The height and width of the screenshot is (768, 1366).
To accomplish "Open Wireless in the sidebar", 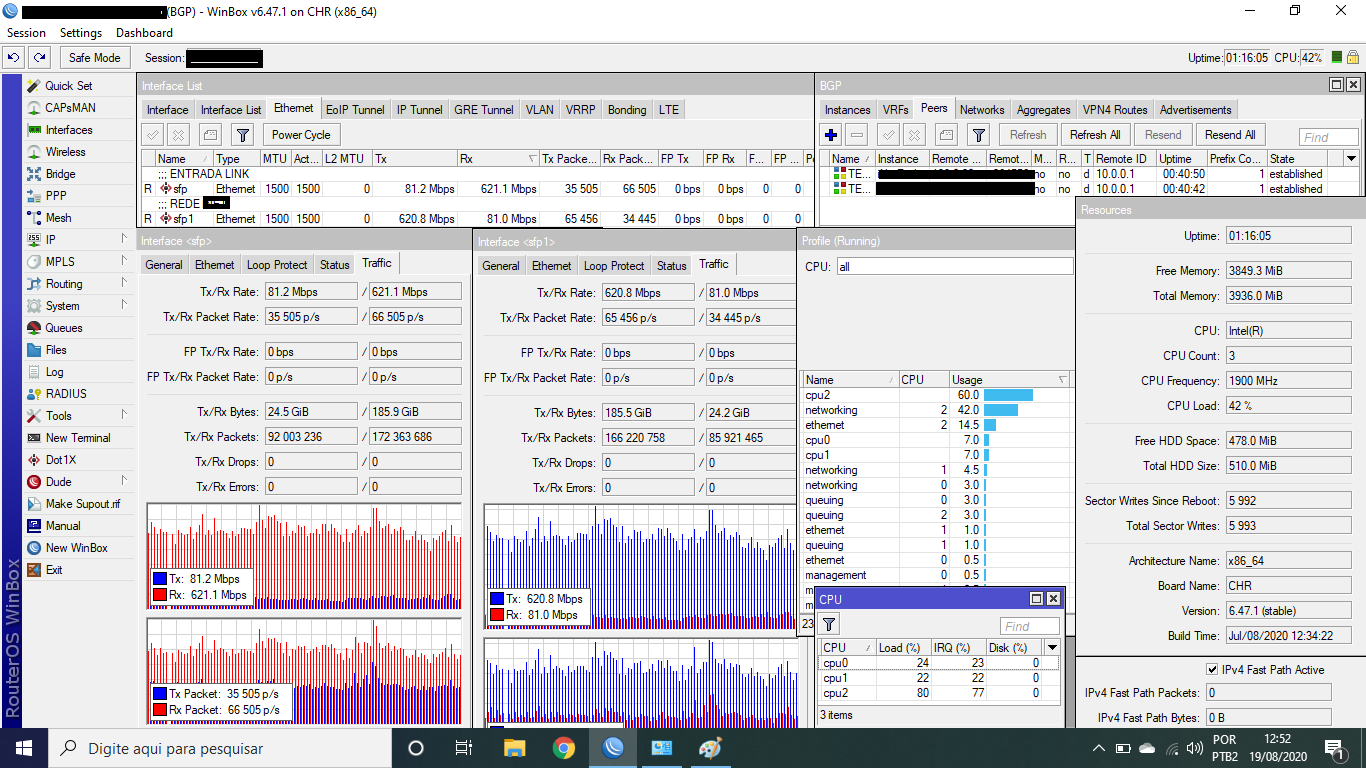I will point(66,152).
